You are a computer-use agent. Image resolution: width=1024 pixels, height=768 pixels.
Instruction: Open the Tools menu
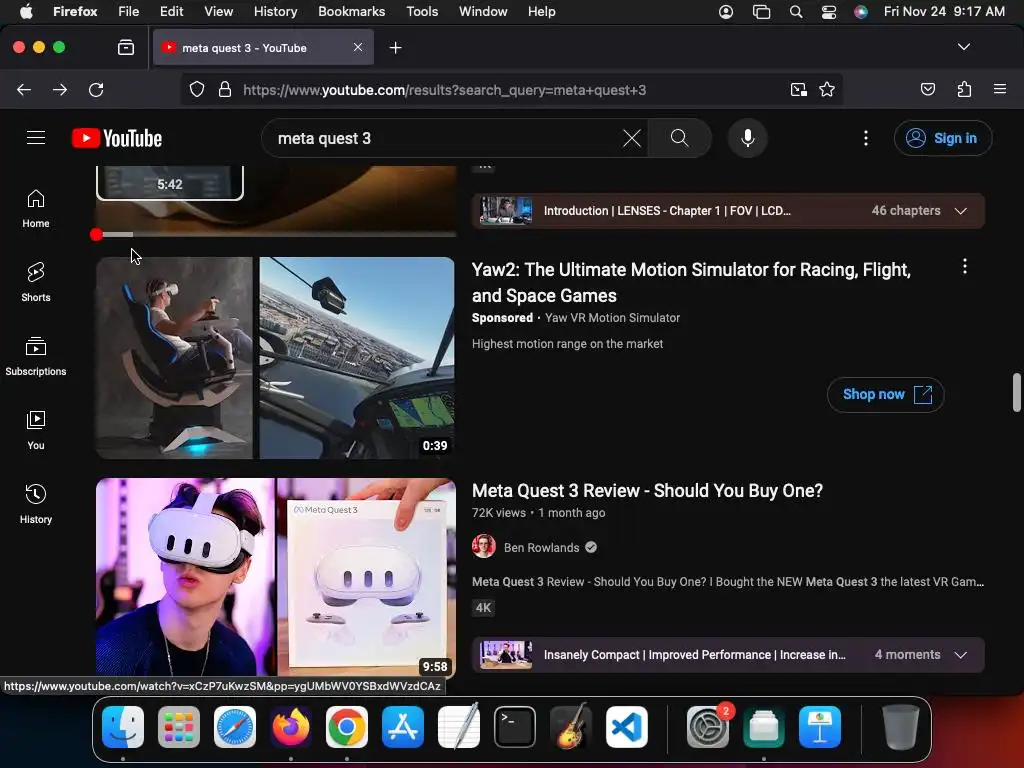[x=422, y=11]
